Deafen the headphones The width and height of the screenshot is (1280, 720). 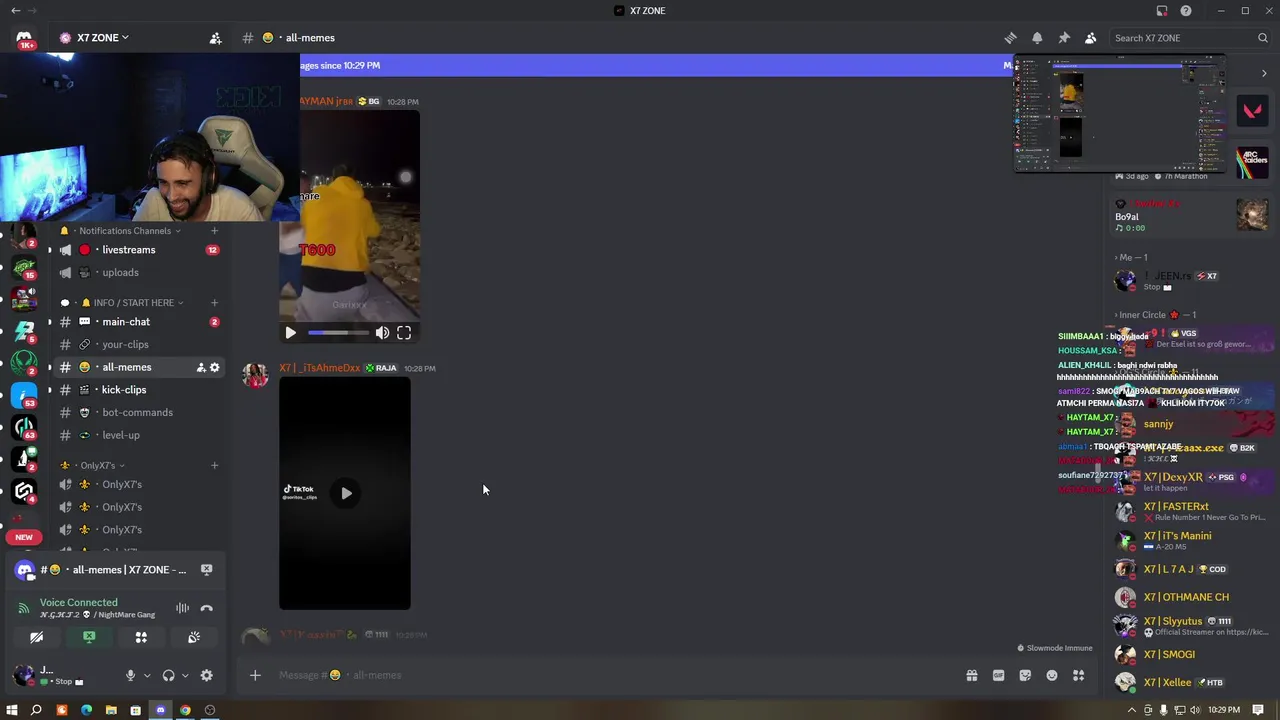coord(168,676)
